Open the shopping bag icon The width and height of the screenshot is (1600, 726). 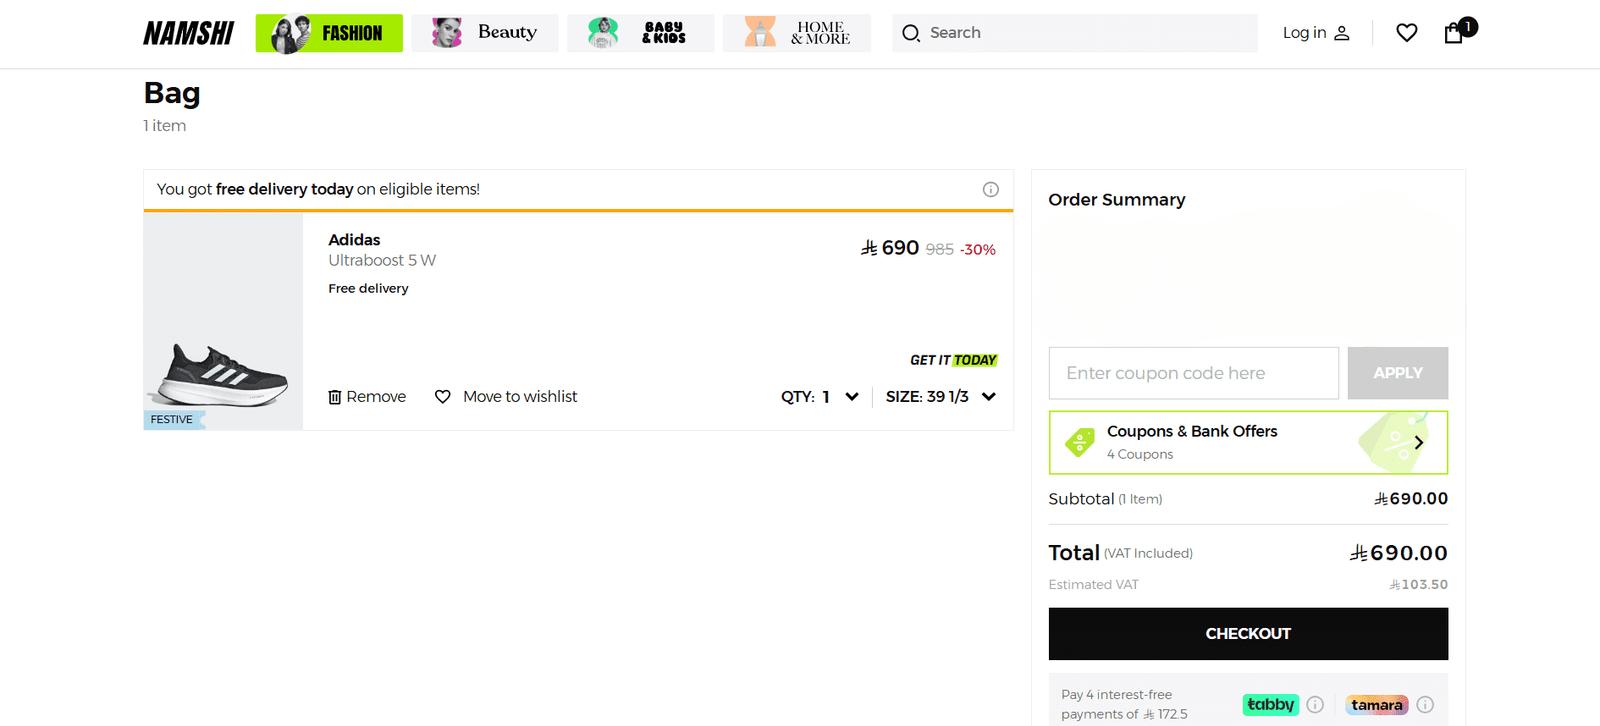click(1454, 33)
